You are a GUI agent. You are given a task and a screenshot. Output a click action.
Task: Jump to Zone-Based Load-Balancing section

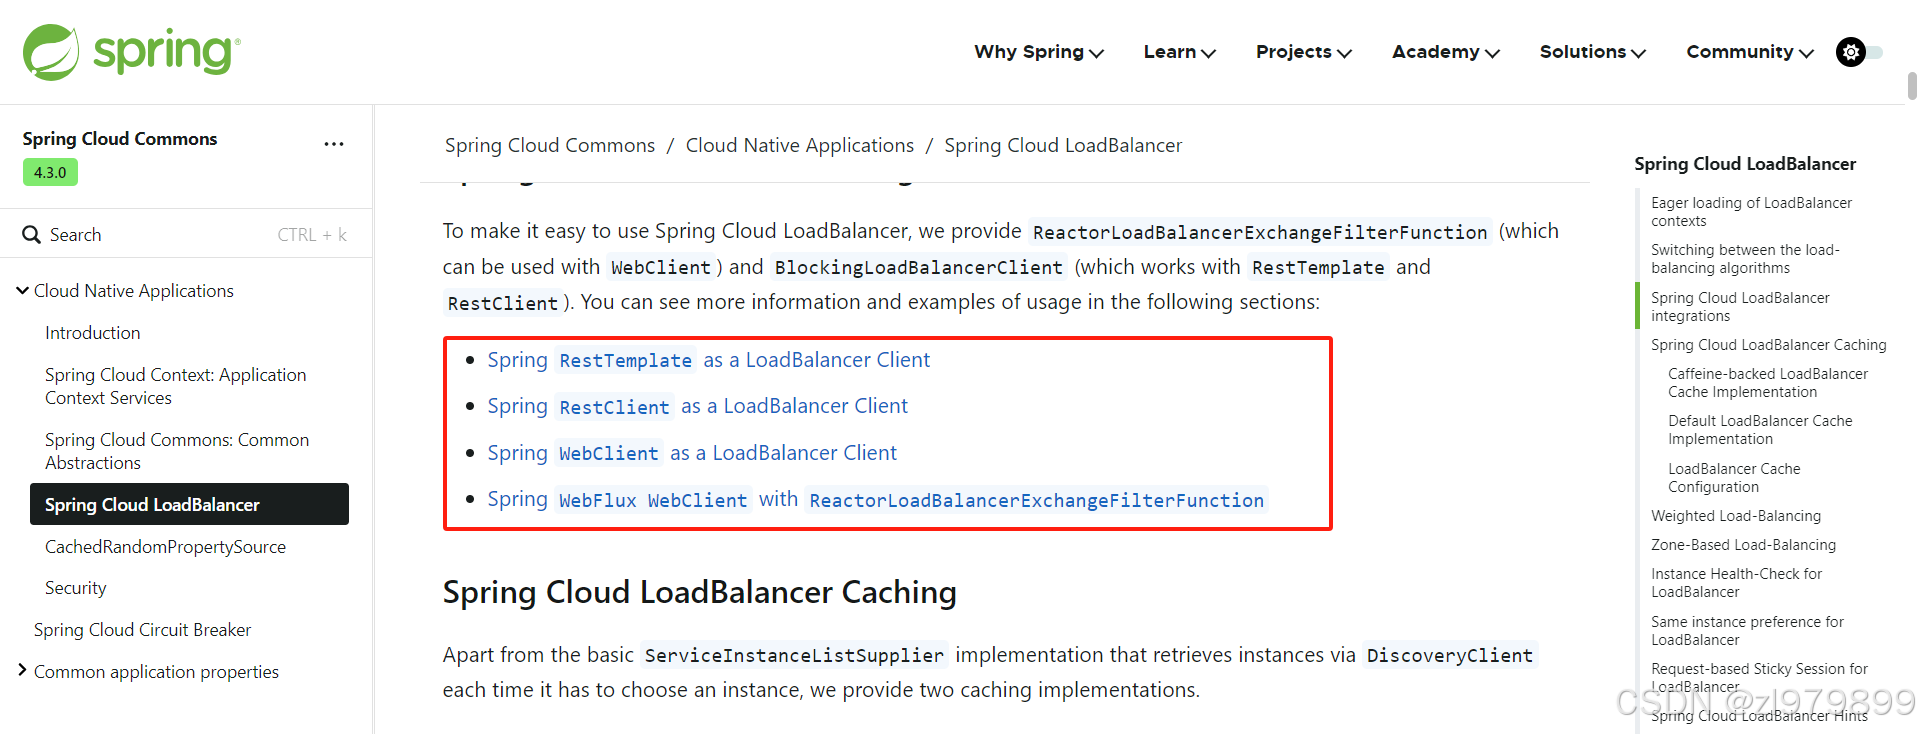[1743, 545]
